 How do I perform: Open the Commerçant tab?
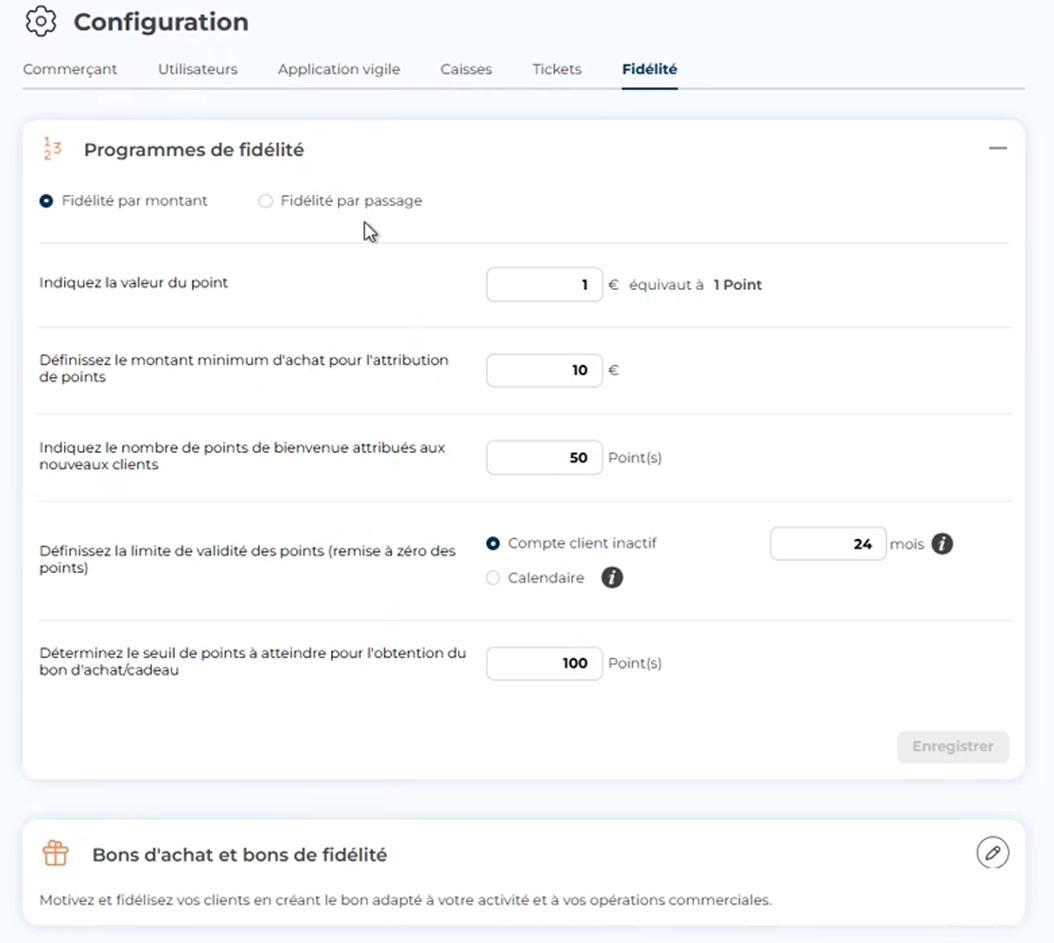coord(70,69)
